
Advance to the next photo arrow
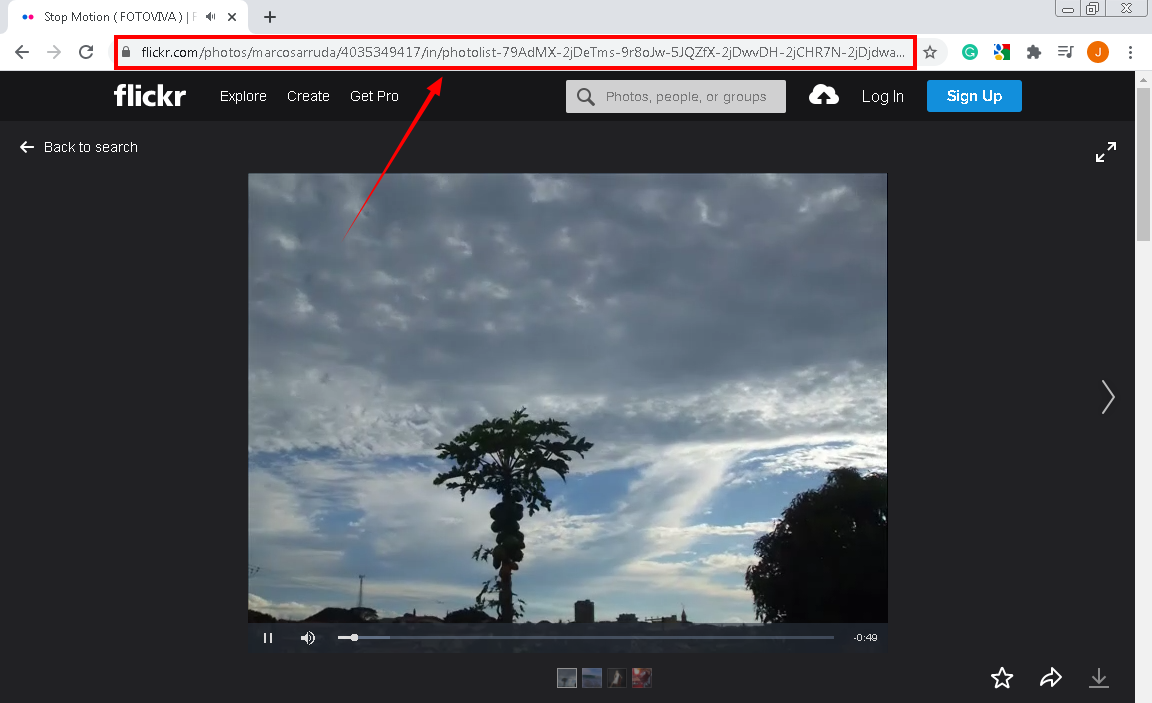click(x=1107, y=397)
